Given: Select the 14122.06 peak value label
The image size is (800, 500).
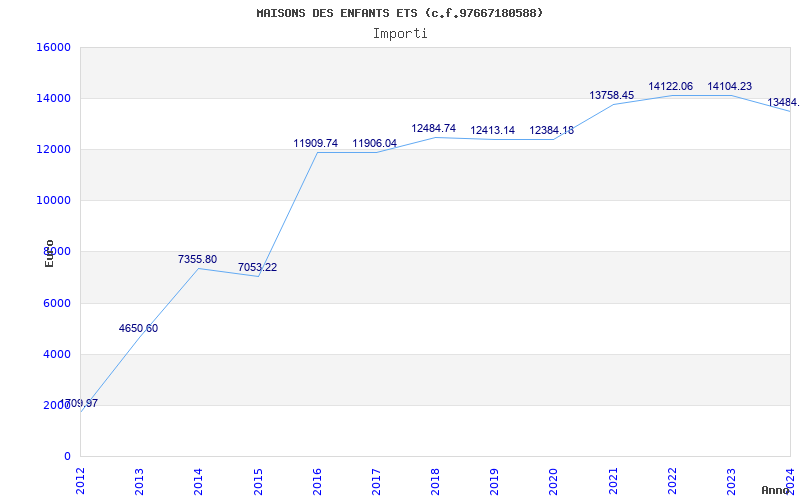Looking at the screenshot, I should (x=670, y=86).
